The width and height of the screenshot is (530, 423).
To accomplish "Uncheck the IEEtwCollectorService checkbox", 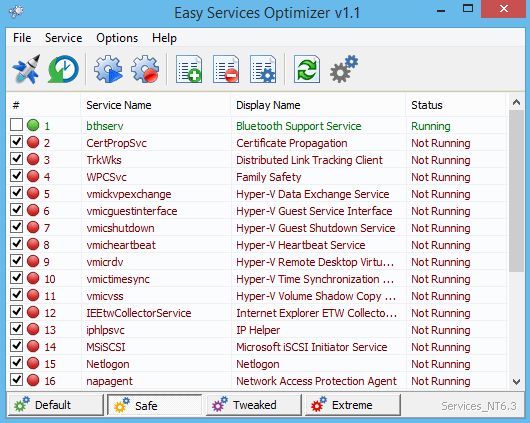I will pos(16,312).
